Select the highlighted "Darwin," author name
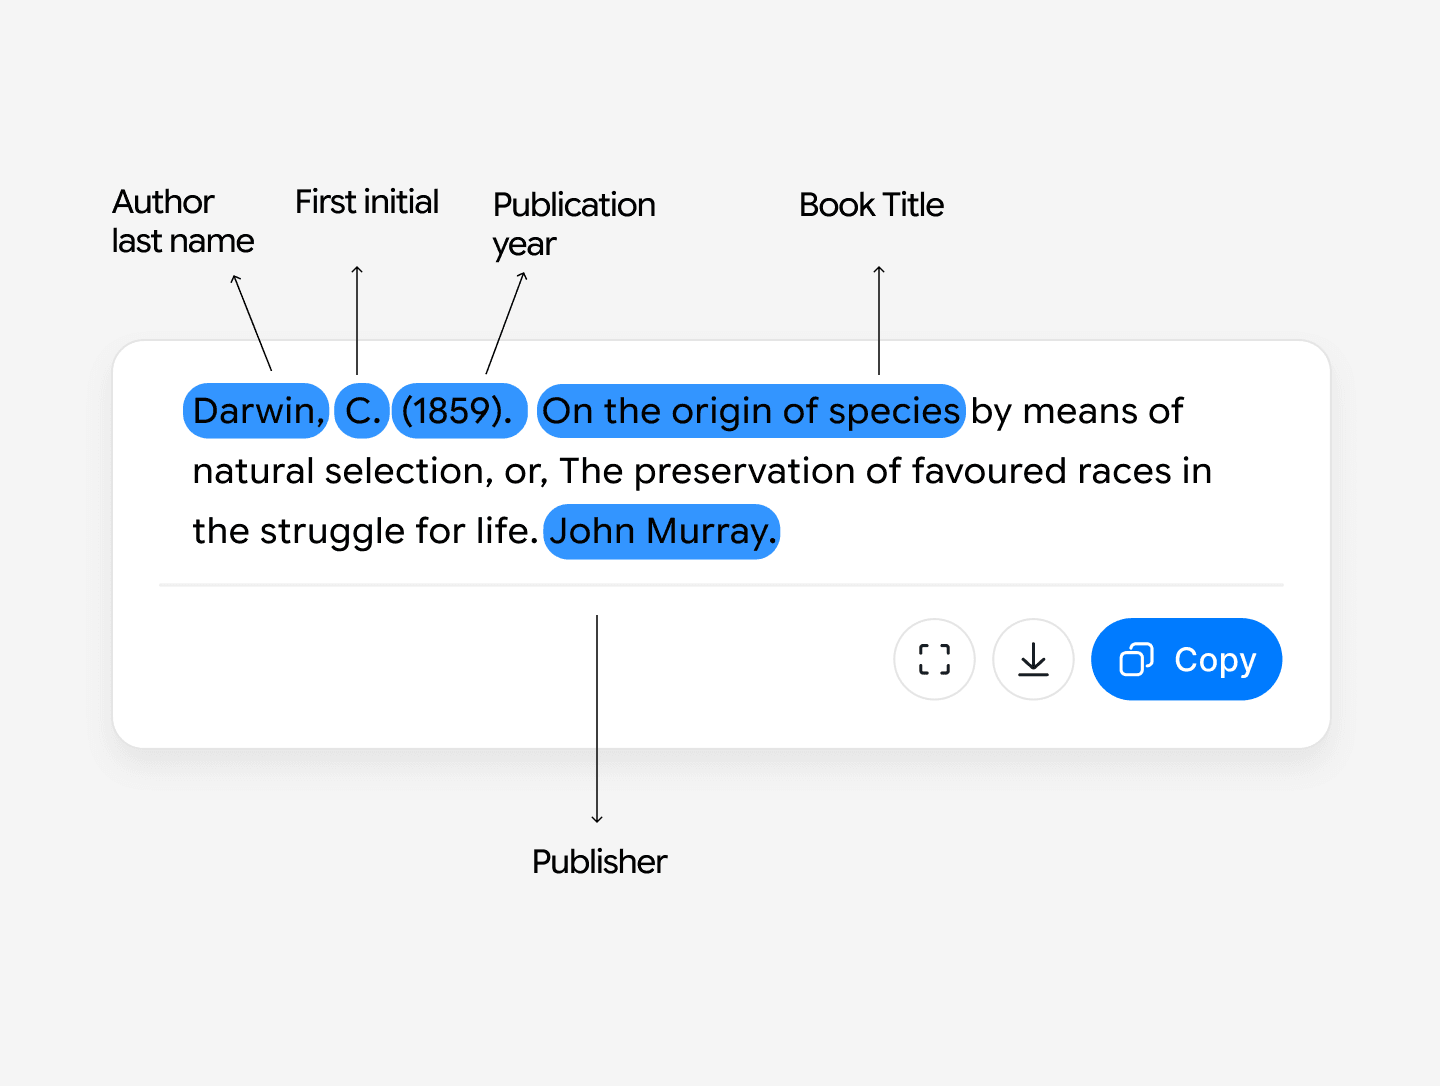 tap(257, 411)
